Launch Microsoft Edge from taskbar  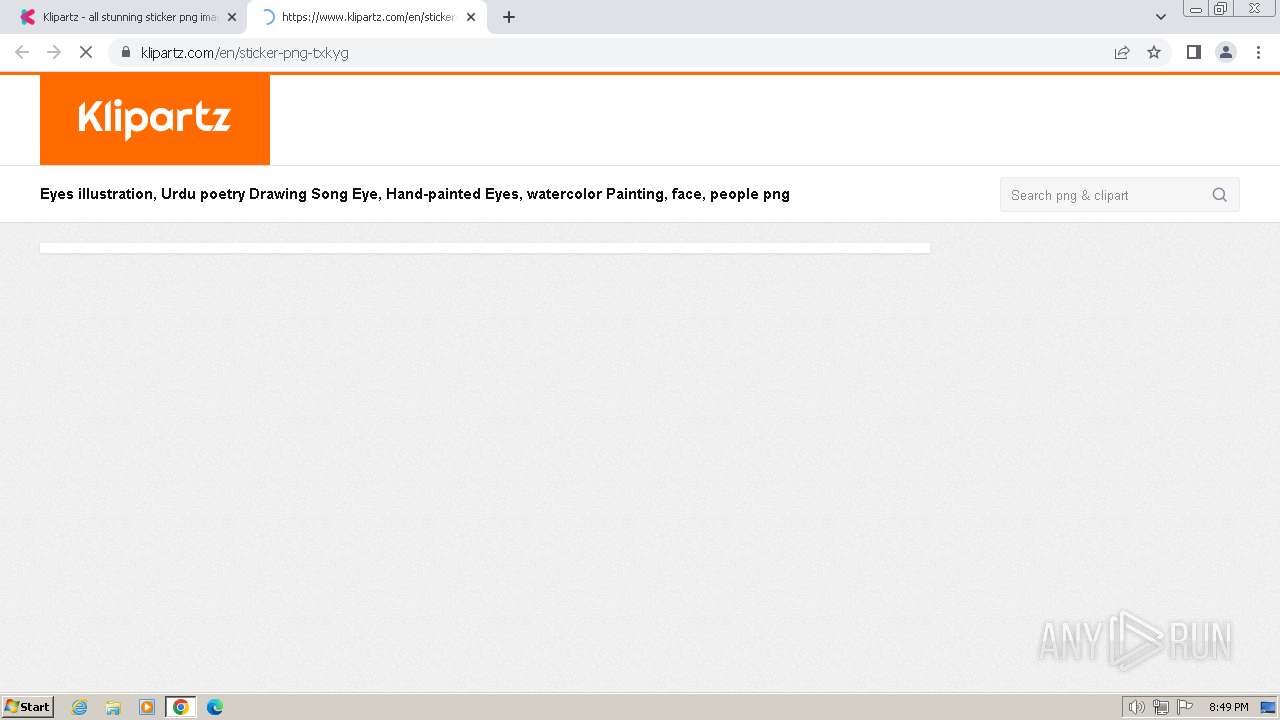tap(214, 707)
